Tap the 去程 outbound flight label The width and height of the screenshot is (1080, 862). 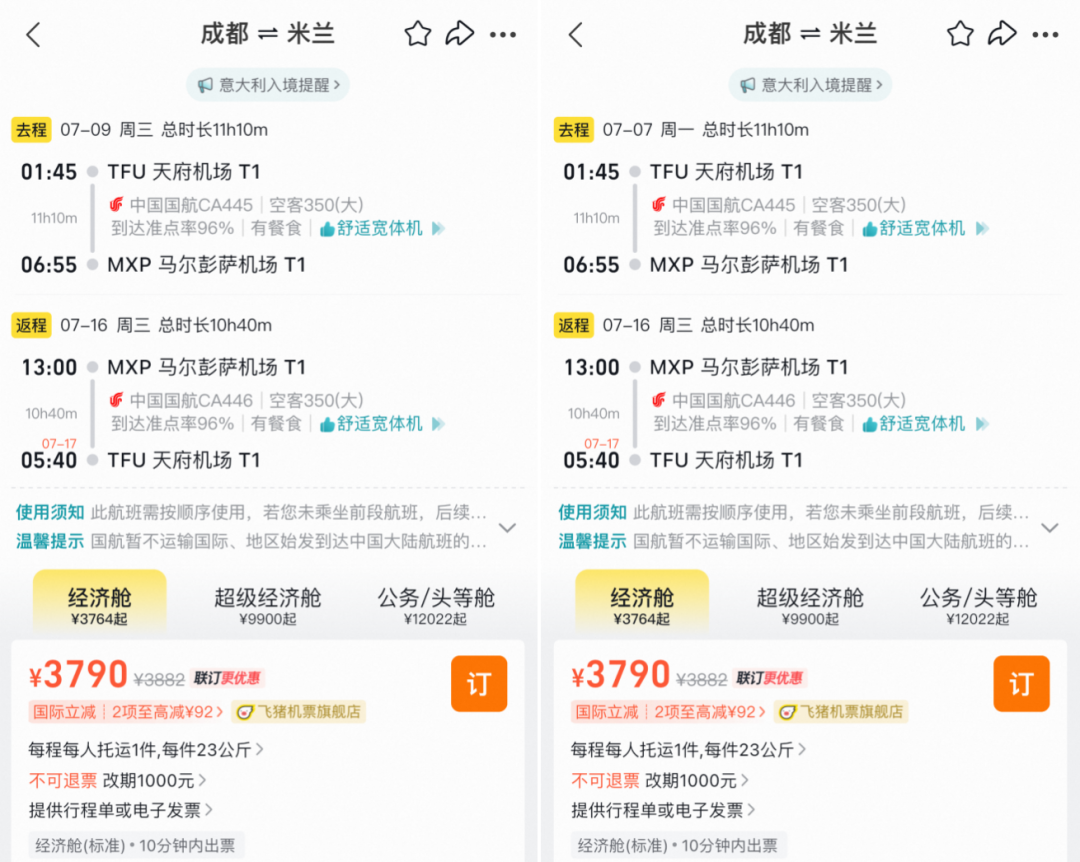coord(31,129)
